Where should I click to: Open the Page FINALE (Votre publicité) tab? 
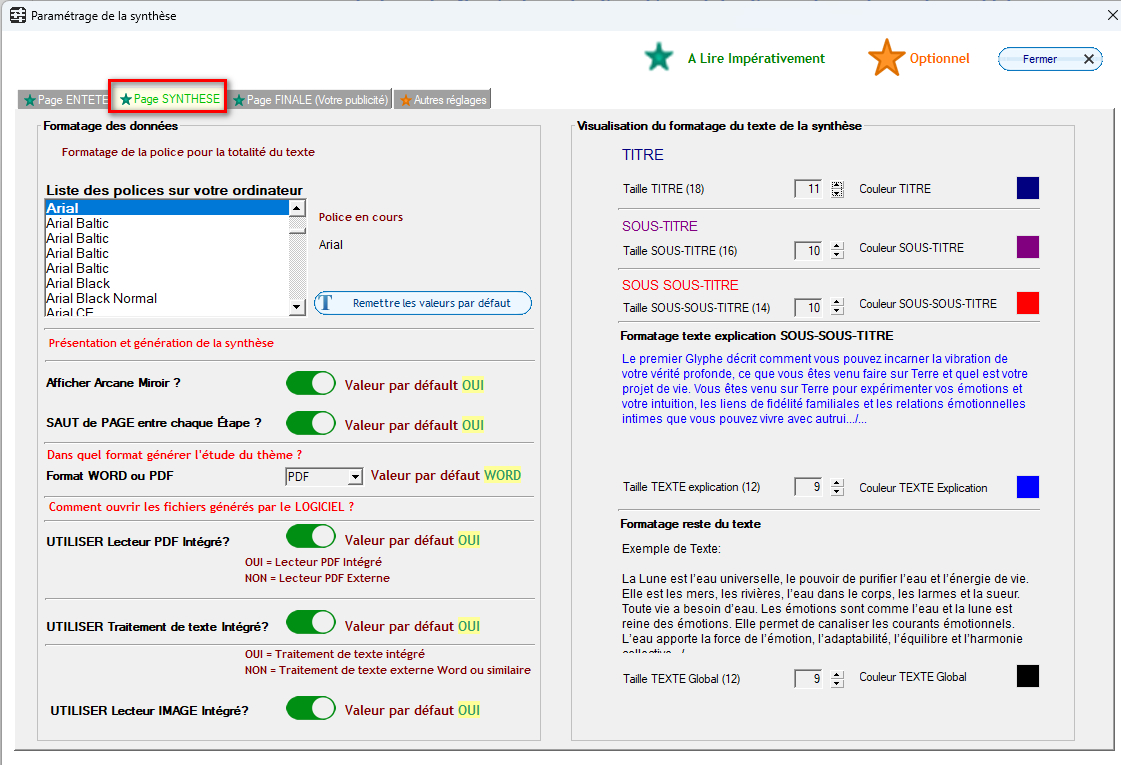pos(310,100)
